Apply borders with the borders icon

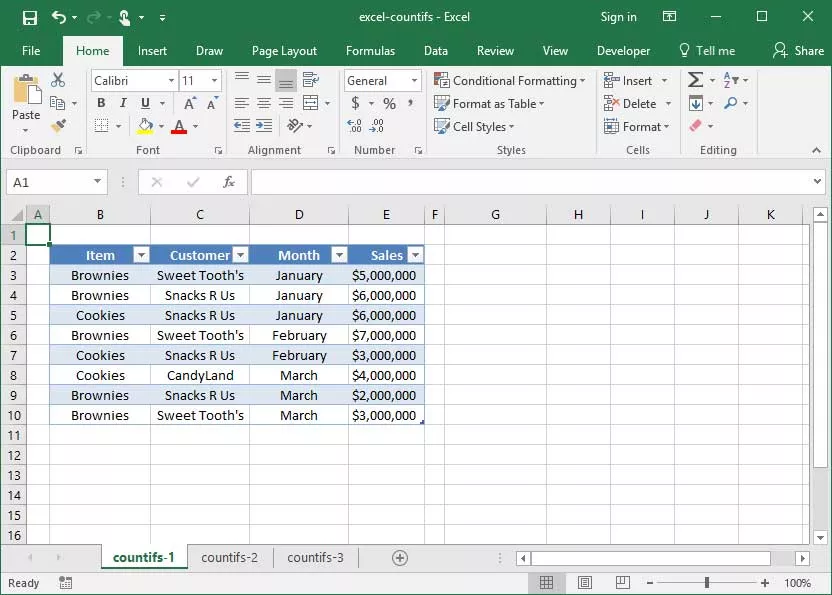[x=101, y=126]
